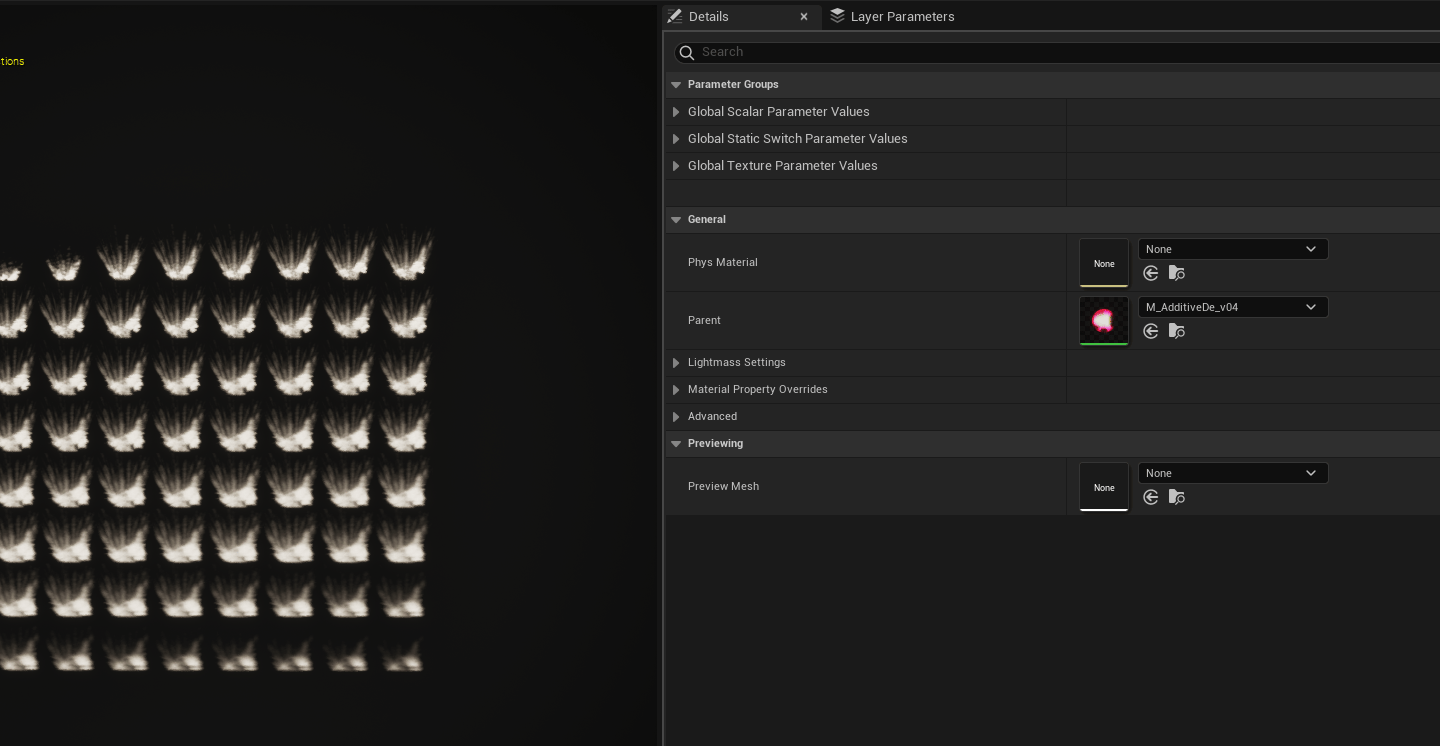Select the Details tab

pyautogui.click(x=741, y=16)
